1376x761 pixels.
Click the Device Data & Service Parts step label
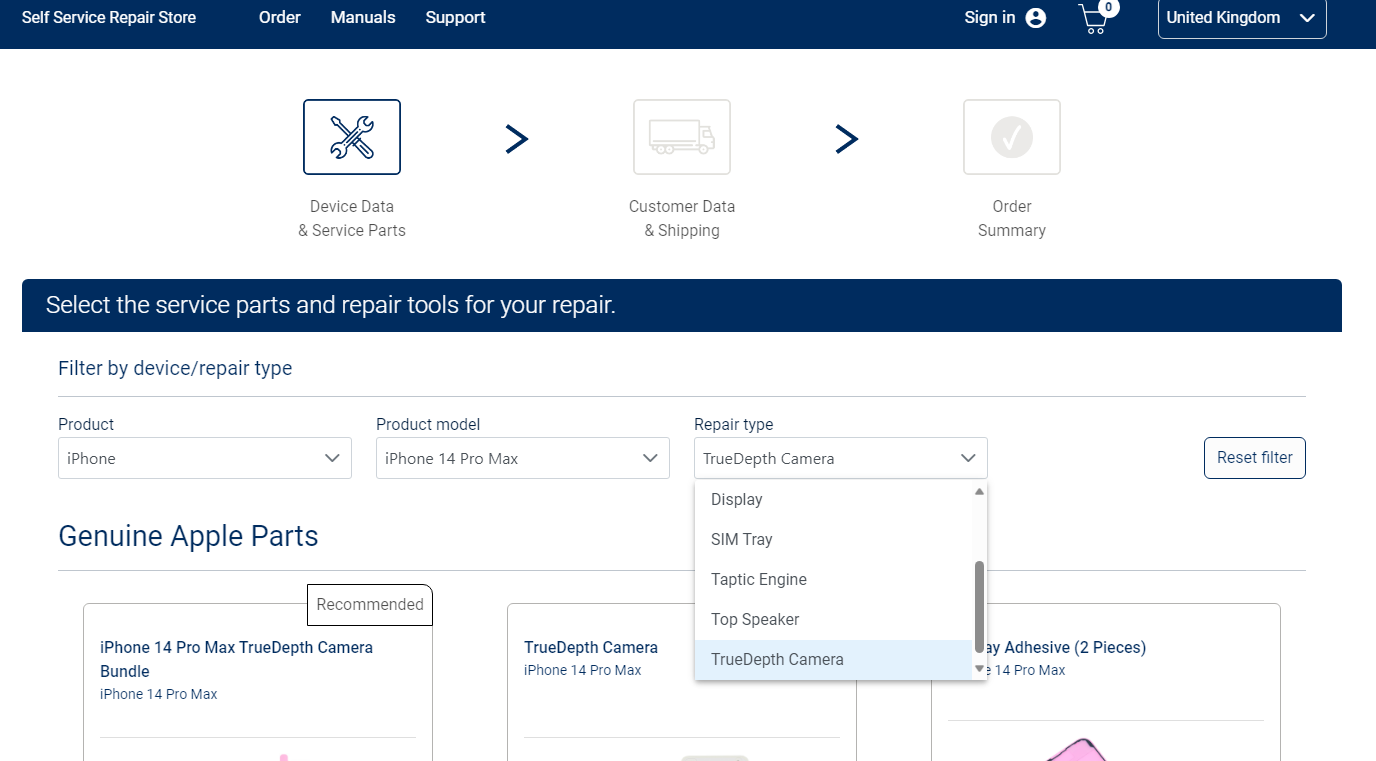click(x=352, y=218)
